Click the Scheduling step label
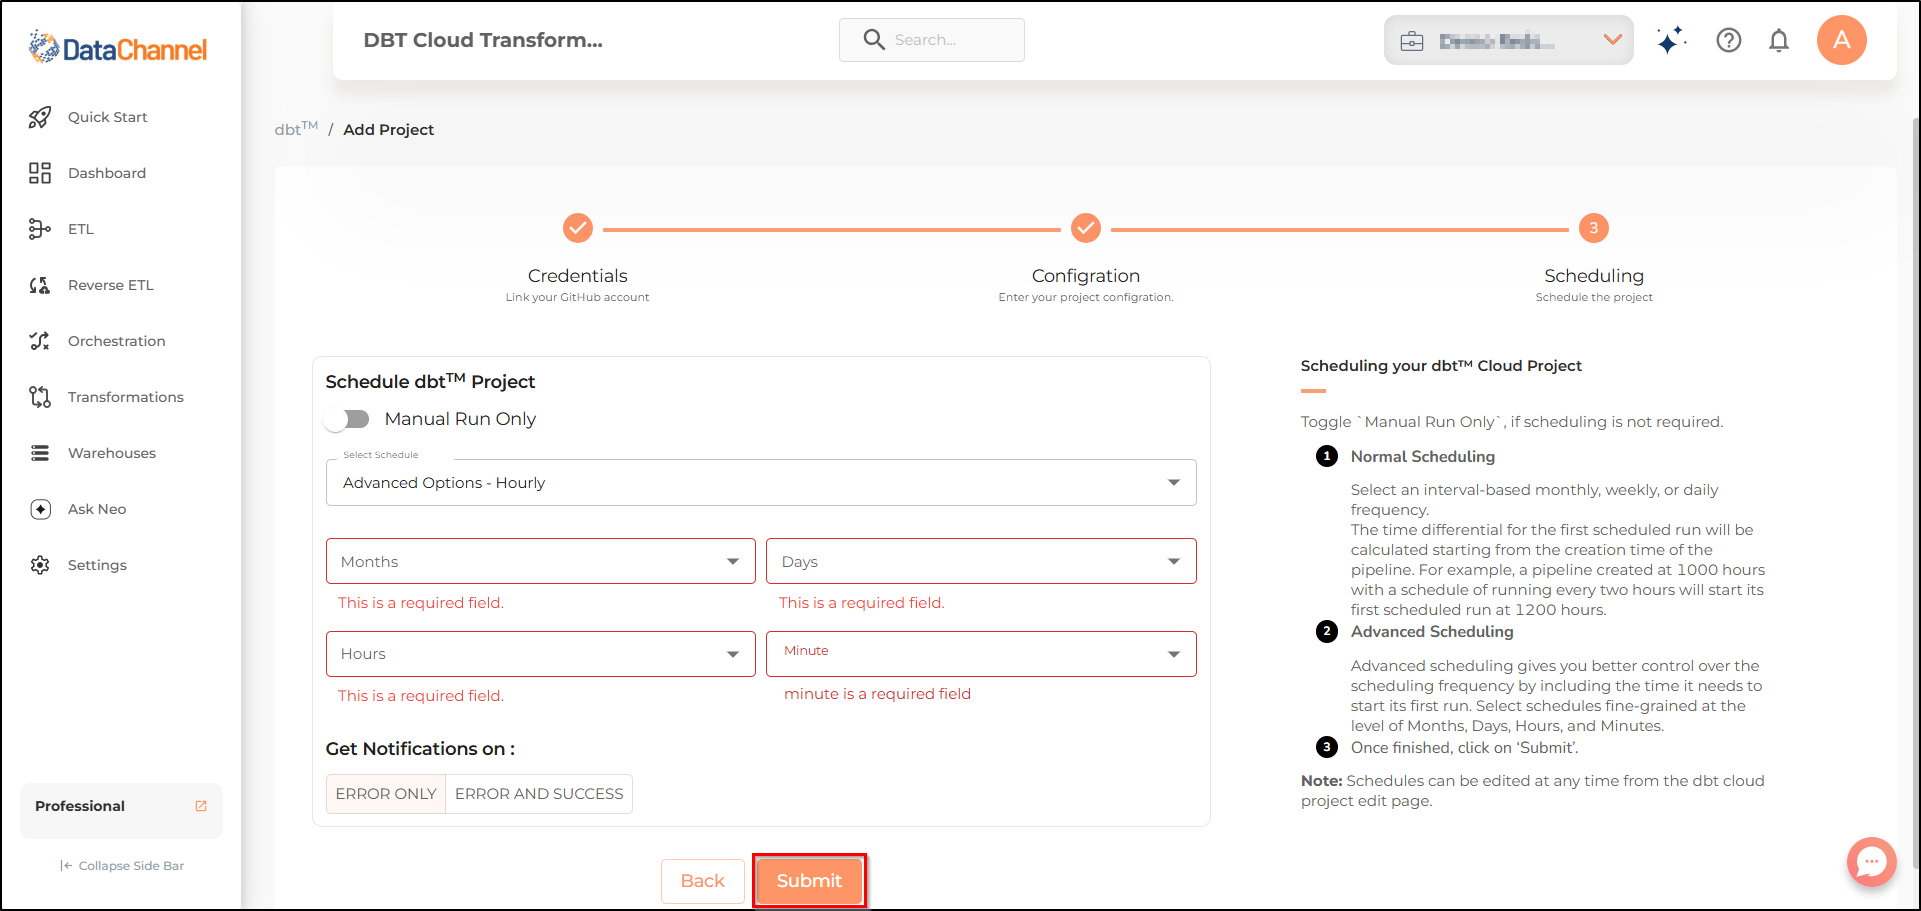This screenshot has width=1921, height=911. [x=1594, y=276]
